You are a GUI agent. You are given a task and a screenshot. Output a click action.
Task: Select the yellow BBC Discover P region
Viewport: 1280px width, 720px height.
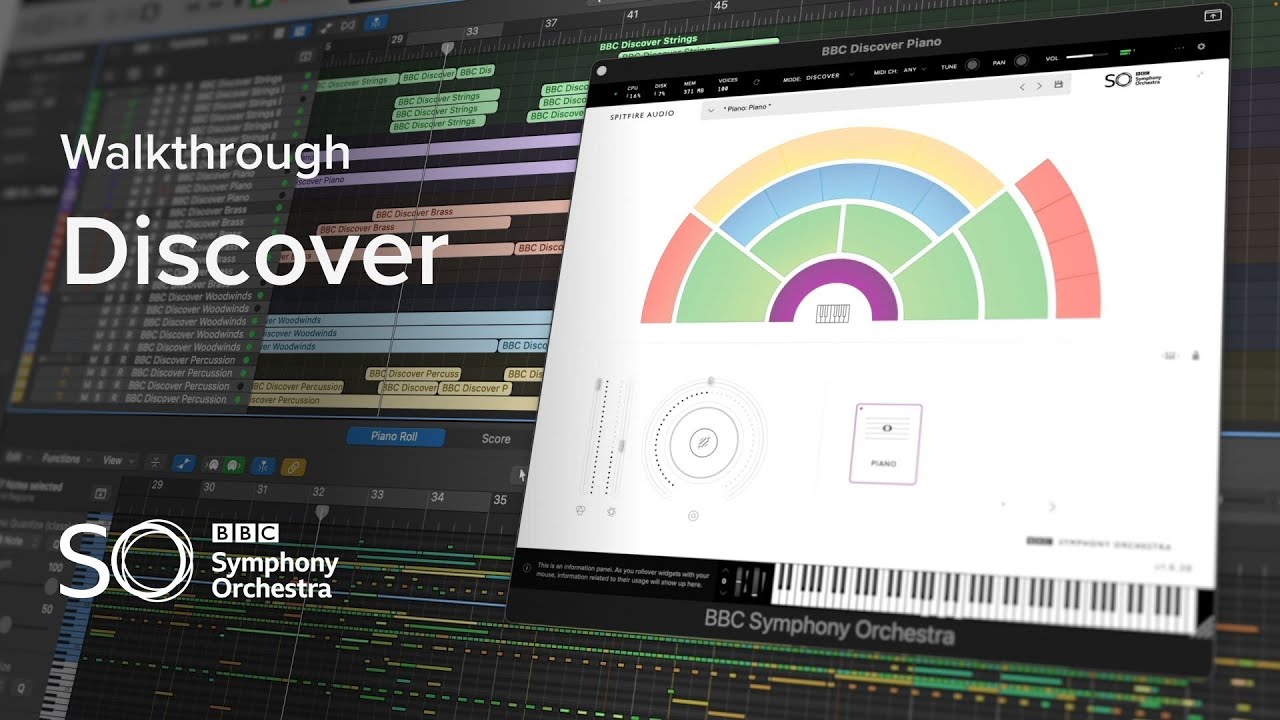pyautogui.click(x=475, y=388)
